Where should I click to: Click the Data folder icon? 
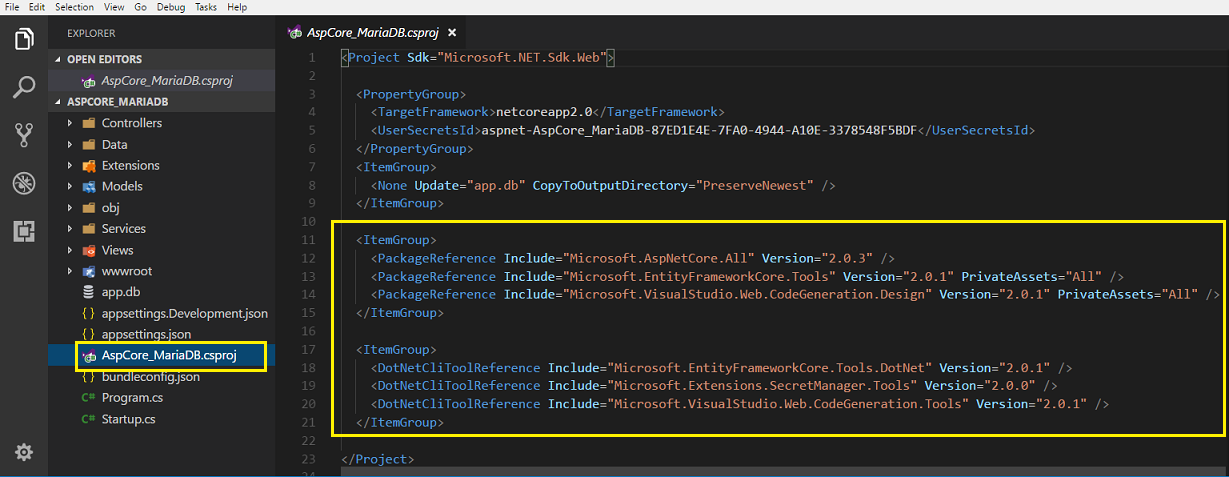88,144
